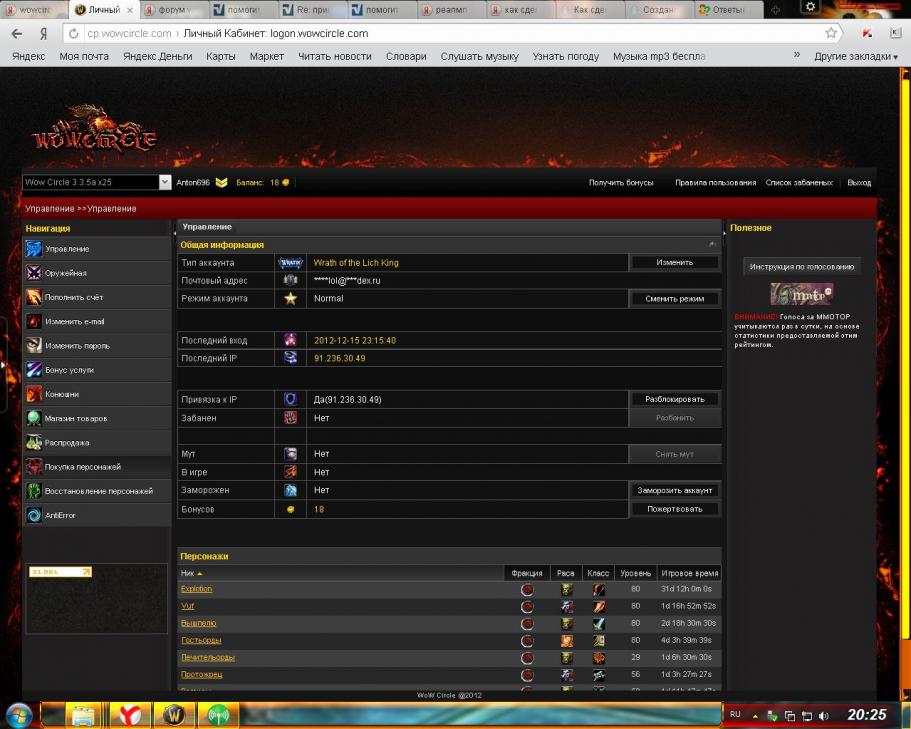Click the Пополнить счёт sidebar icon
The image size is (911, 729).
coord(34,297)
